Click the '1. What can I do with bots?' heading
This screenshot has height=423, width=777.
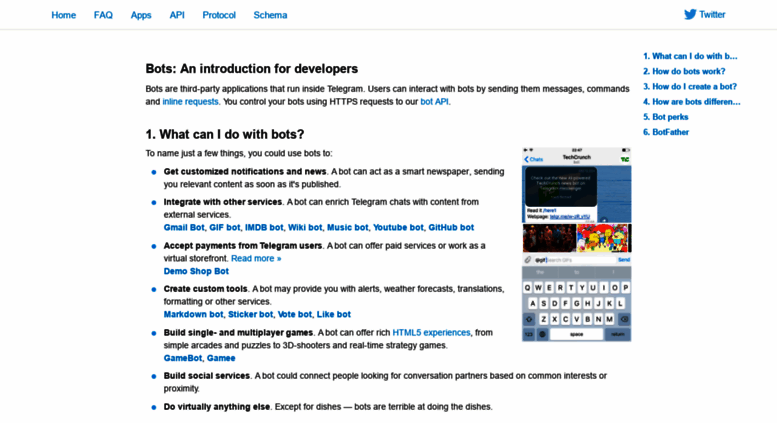pos(225,134)
